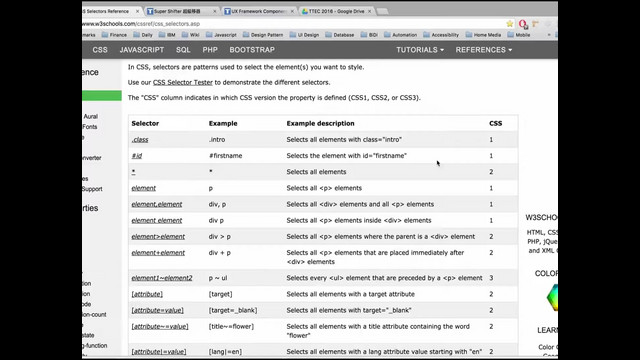Image resolution: width=640 pixels, height=360 pixels.
Task: Open the UI Design bookmarks folder
Action: [304, 35]
